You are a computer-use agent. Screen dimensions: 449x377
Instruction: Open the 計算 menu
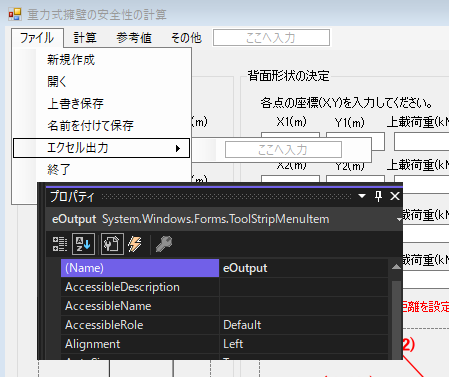[85, 38]
